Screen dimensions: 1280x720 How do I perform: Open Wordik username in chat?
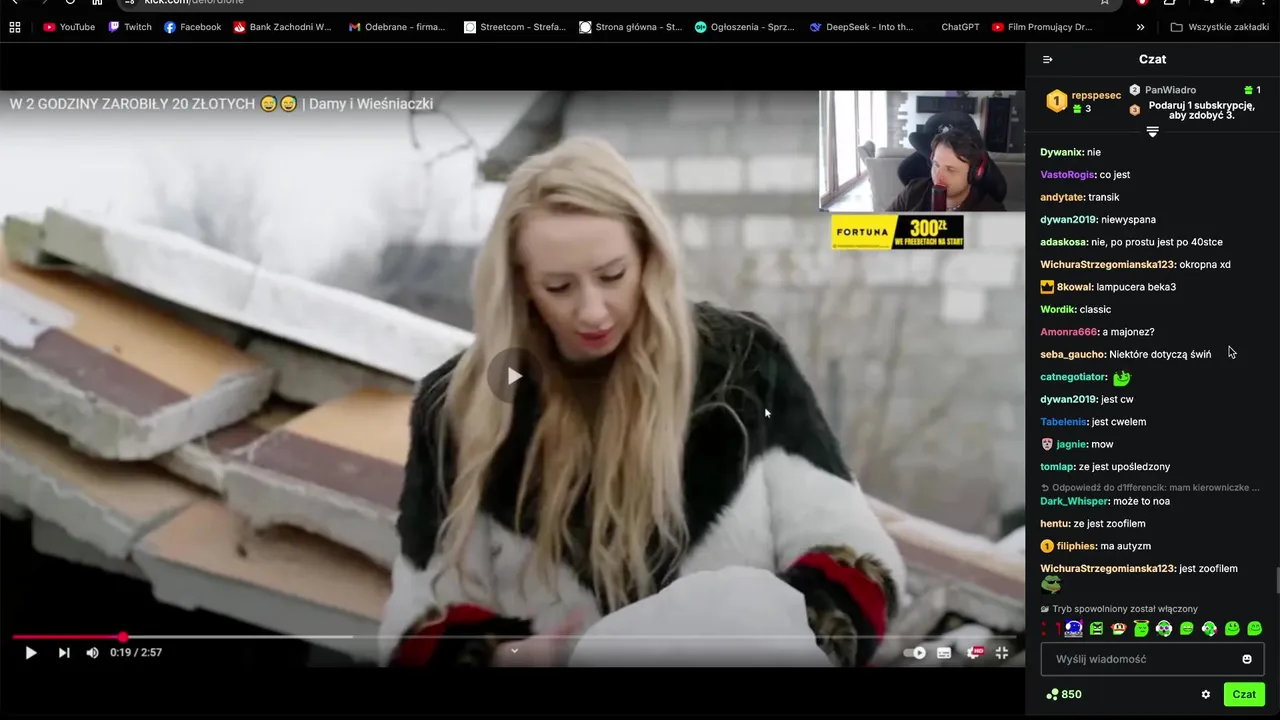[x=1058, y=309]
